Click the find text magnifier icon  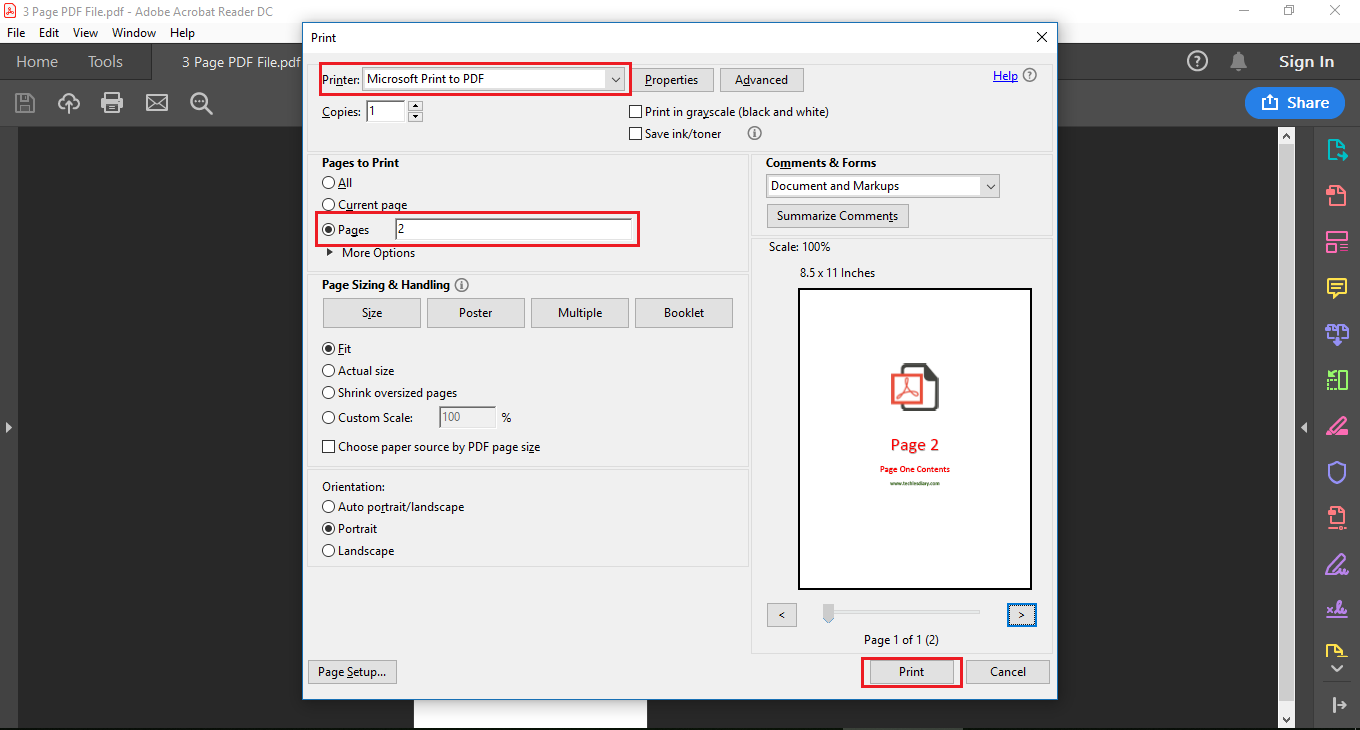(x=202, y=103)
